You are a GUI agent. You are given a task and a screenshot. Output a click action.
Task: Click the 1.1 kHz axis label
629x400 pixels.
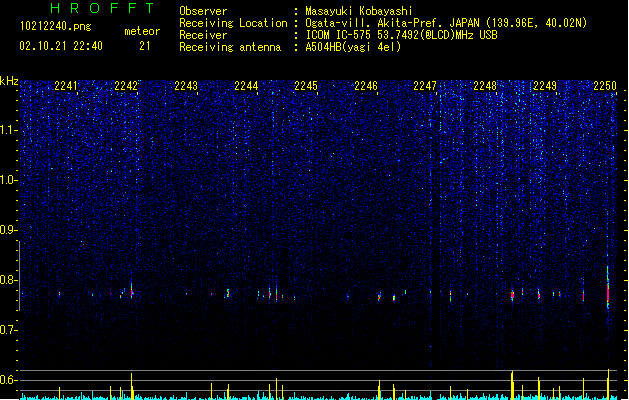tap(8, 130)
